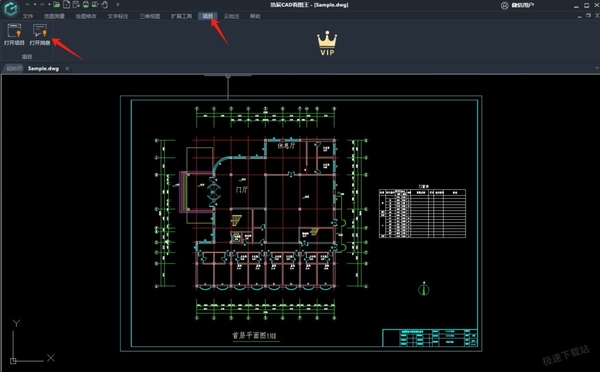Close the Sample.dwg document tab
This screenshot has height=372, width=600.
pyautogui.click(x=67, y=69)
